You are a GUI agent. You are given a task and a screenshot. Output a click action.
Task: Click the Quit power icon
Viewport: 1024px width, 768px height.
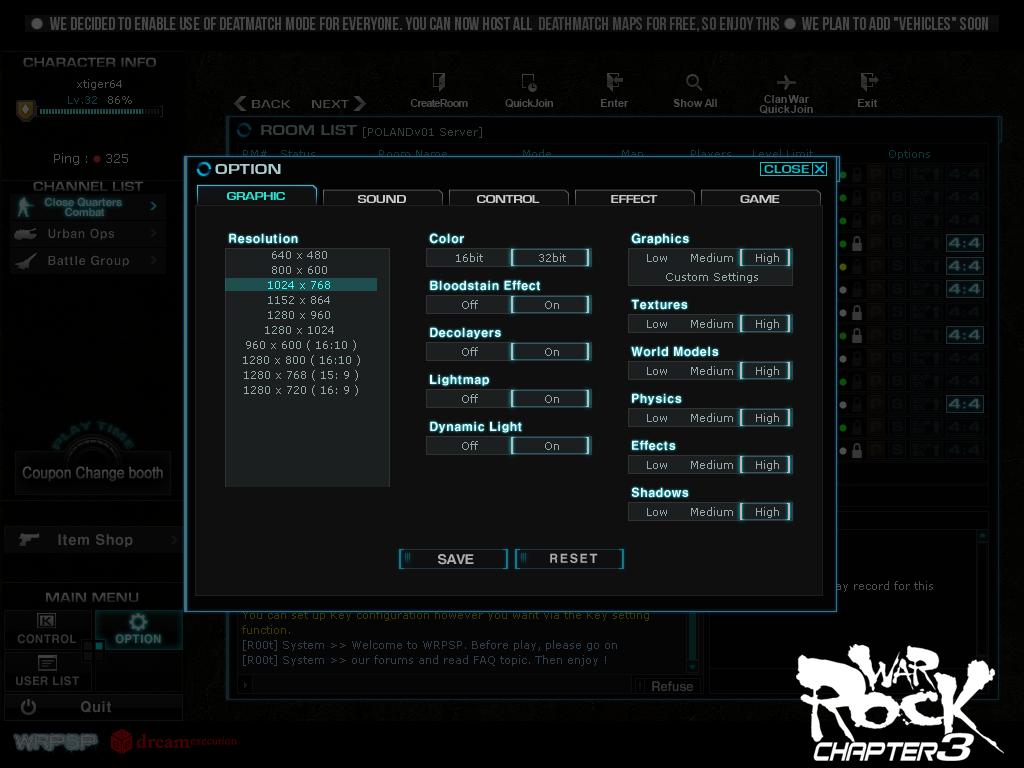[28, 707]
